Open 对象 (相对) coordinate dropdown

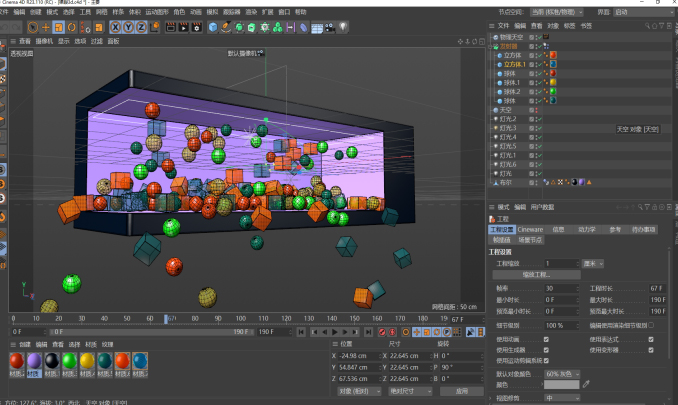point(359,391)
